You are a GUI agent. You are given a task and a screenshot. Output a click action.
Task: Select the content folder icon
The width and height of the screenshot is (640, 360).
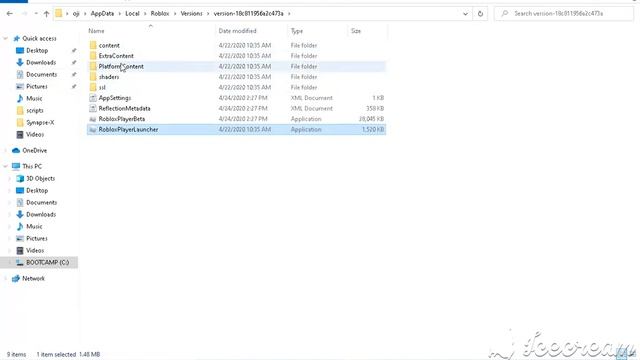(93, 45)
